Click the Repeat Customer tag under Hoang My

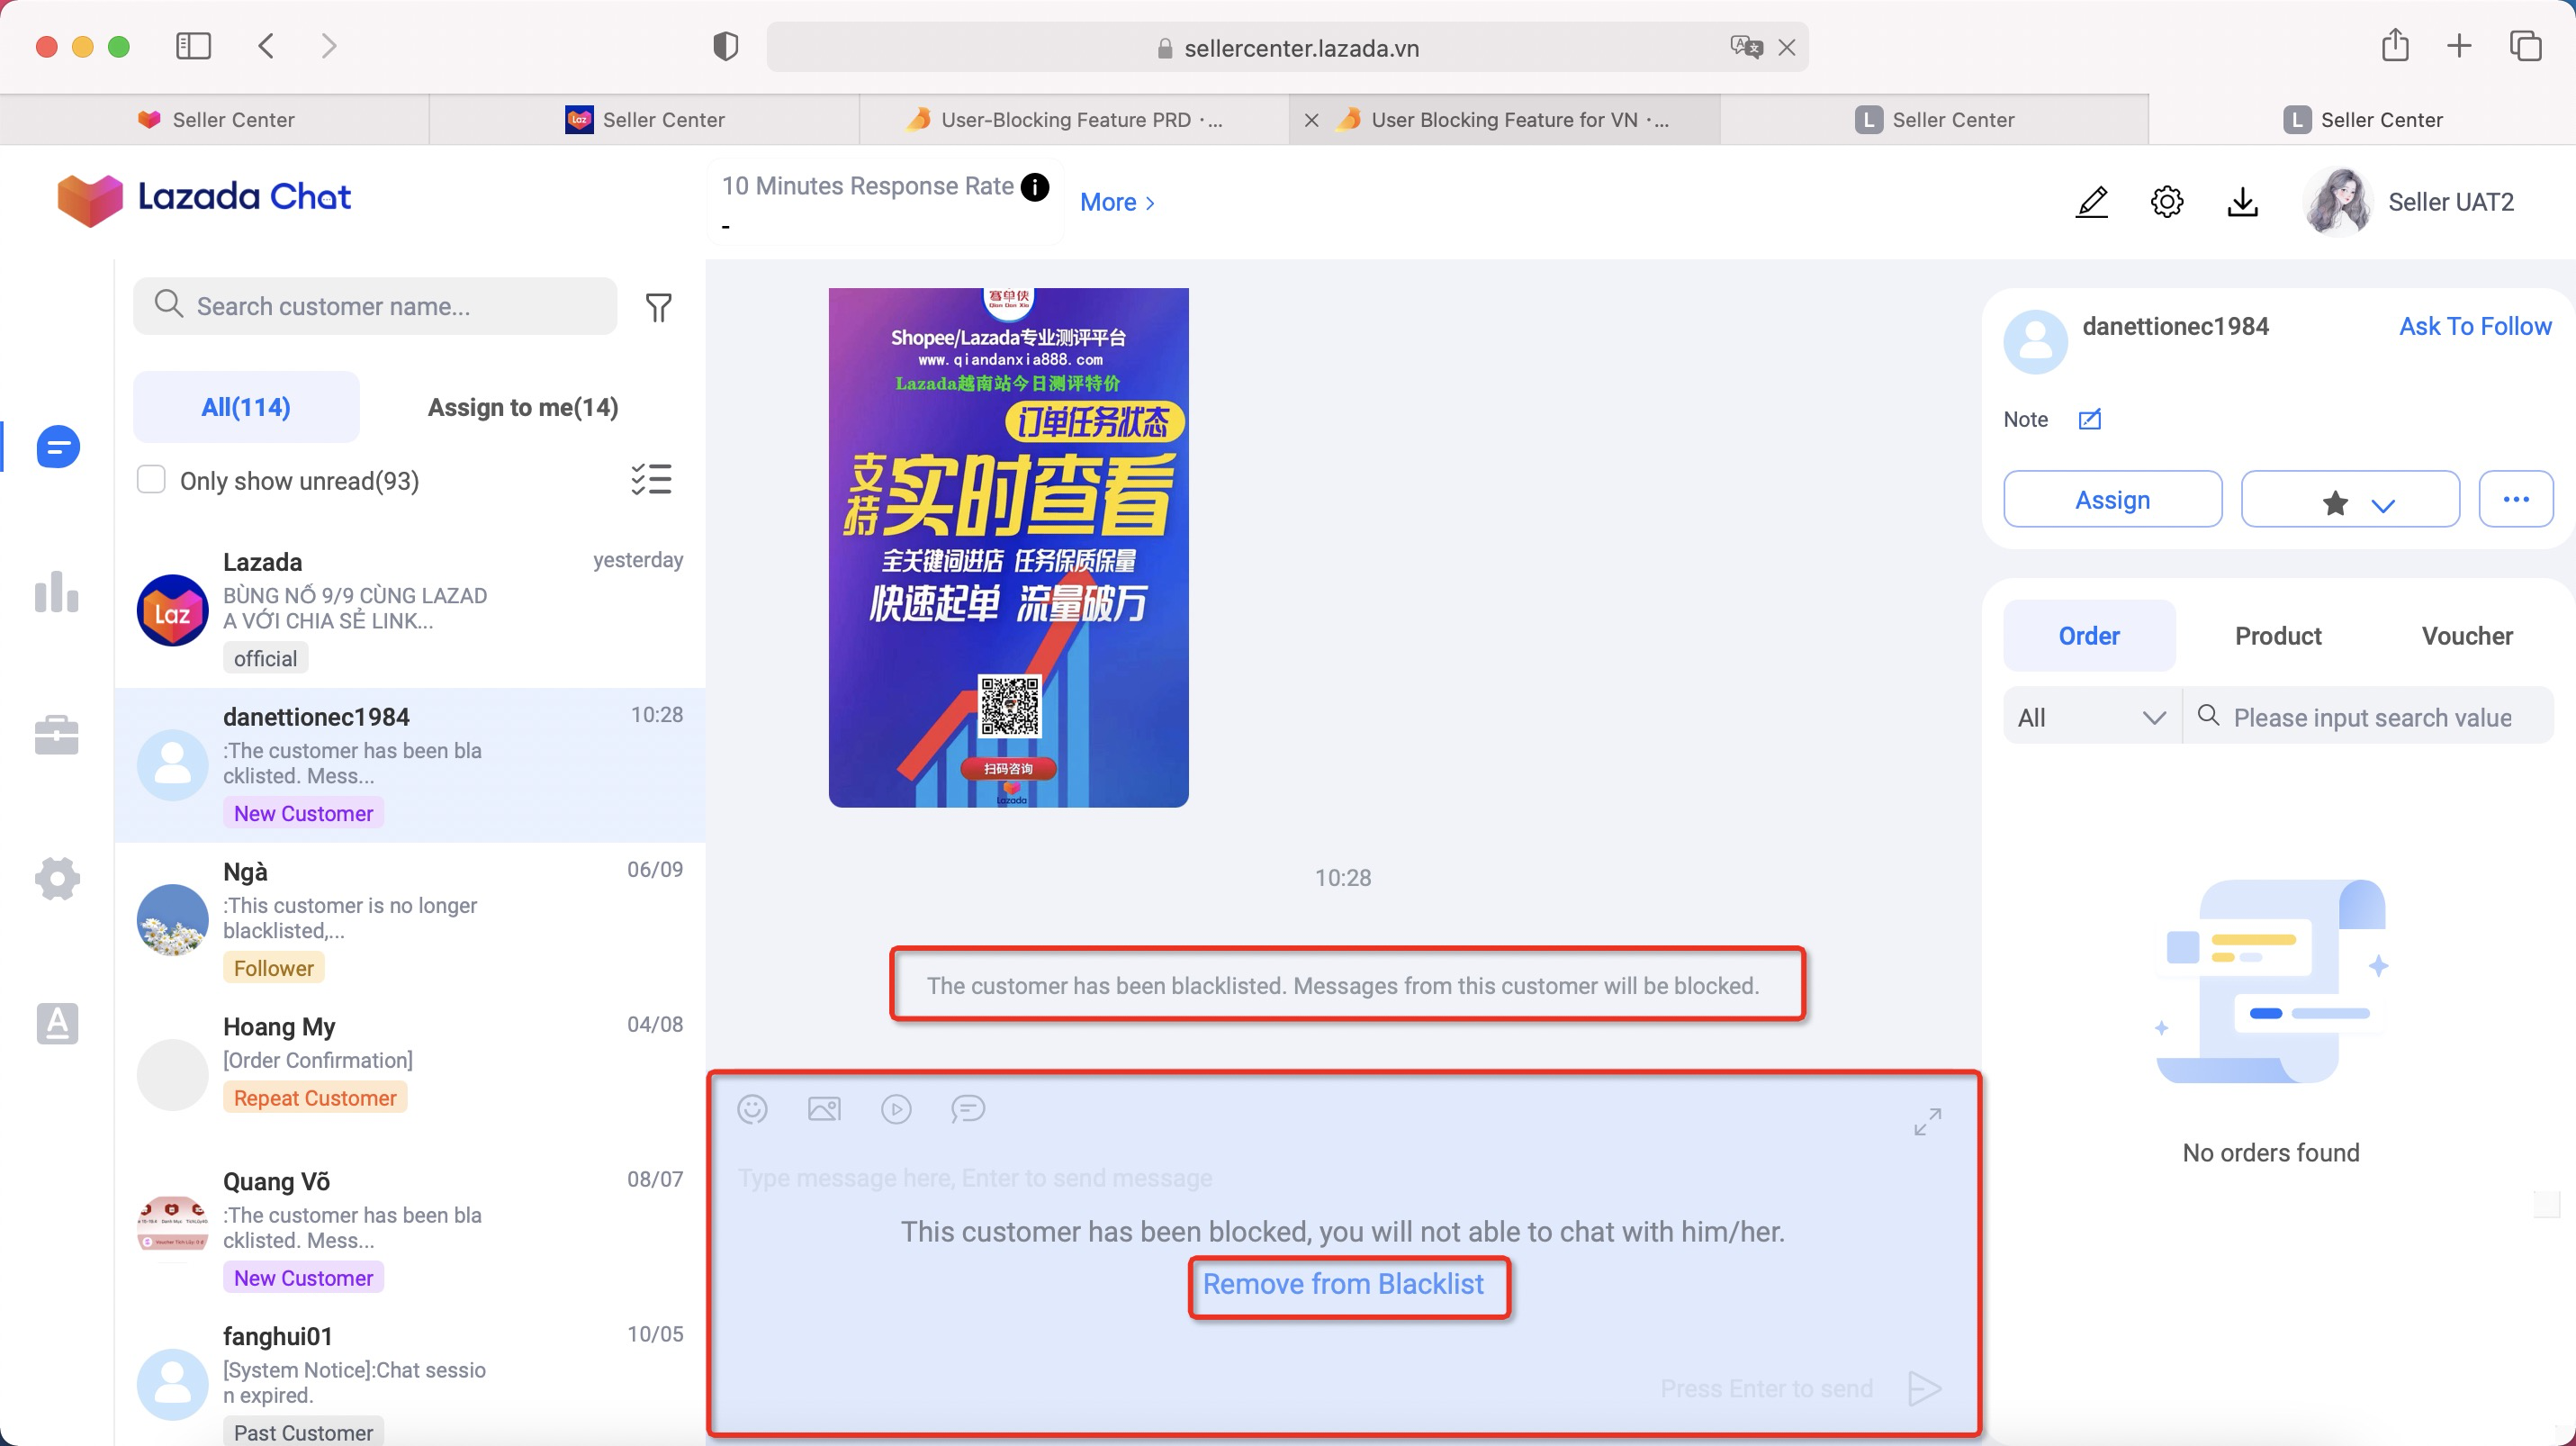click(x=315, y=1098)
